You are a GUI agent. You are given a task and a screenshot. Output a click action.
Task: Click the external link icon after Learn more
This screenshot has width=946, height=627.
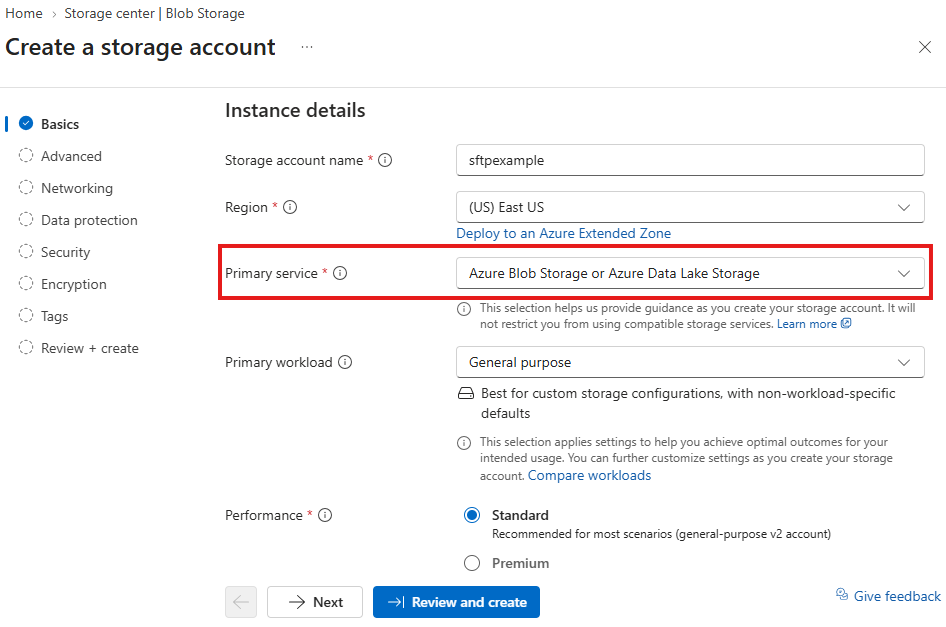(x=846, y=323)
